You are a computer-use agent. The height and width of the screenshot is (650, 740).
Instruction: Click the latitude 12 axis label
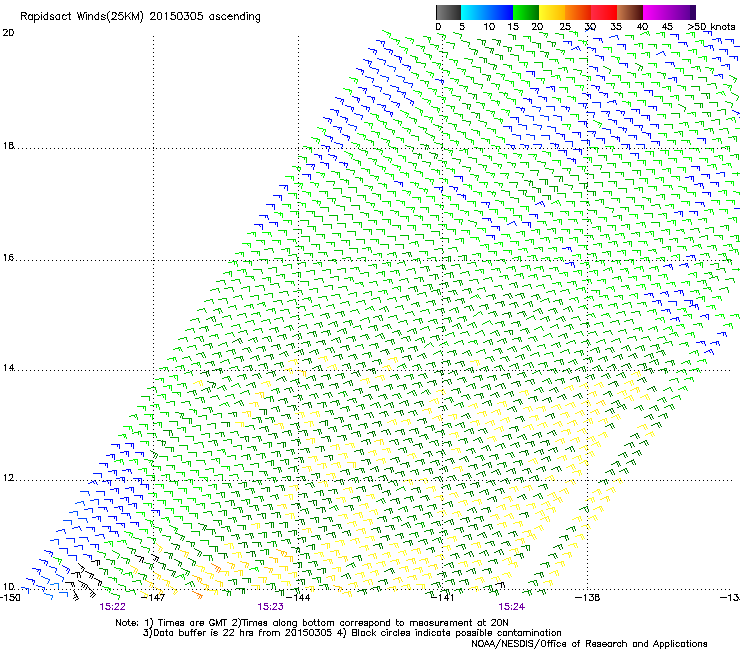tap(8, 478)
